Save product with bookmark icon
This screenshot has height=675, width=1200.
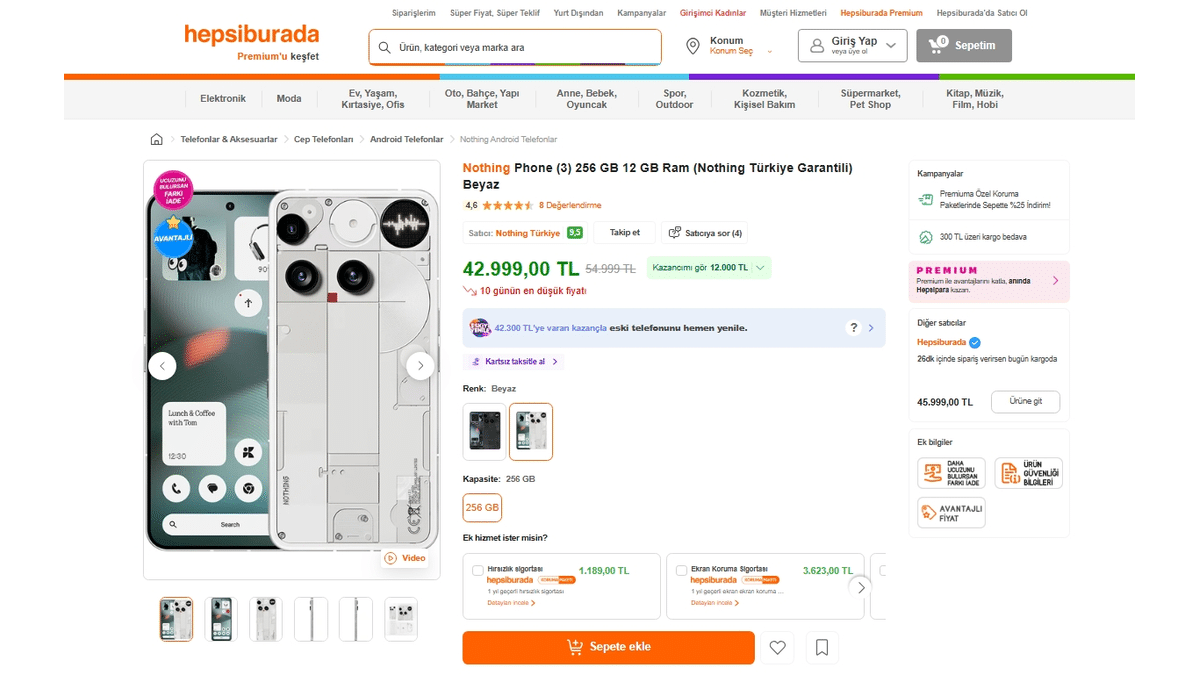(821, 648)
